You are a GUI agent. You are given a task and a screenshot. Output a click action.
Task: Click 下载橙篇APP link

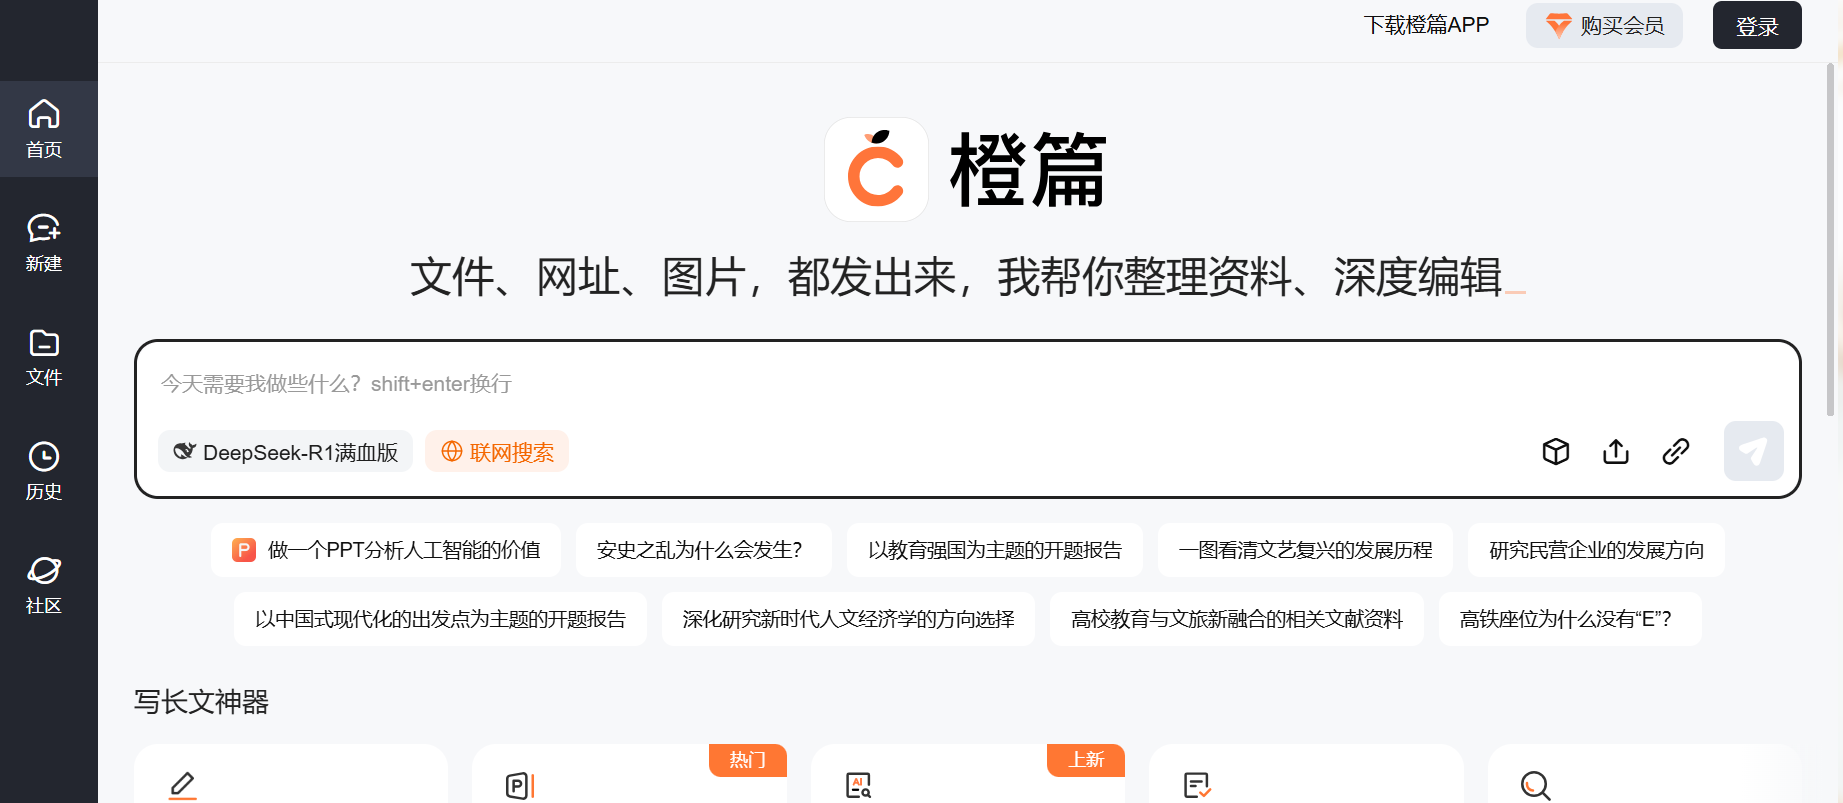point(1426,25)
